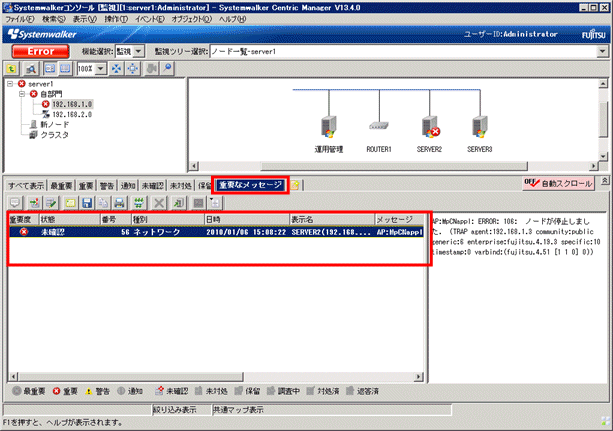Open the 操作 menu
The width and height of the screenshot is (613, 431).
click(116, 19)
